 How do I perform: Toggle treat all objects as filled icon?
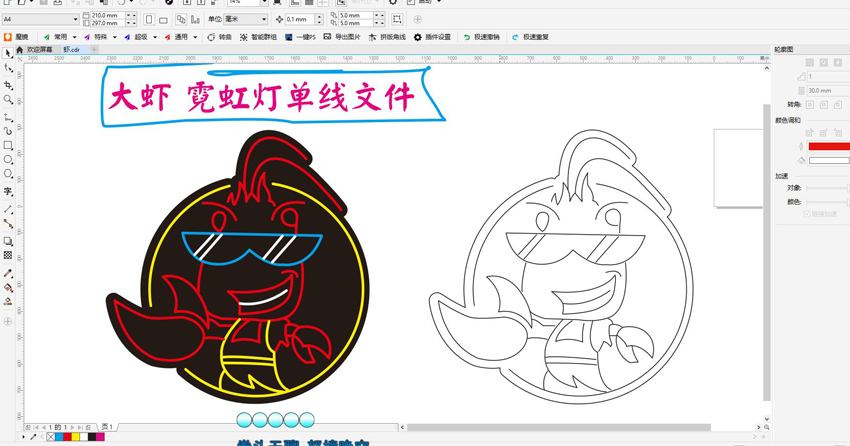pyautogui.click(x=397, y=19)
